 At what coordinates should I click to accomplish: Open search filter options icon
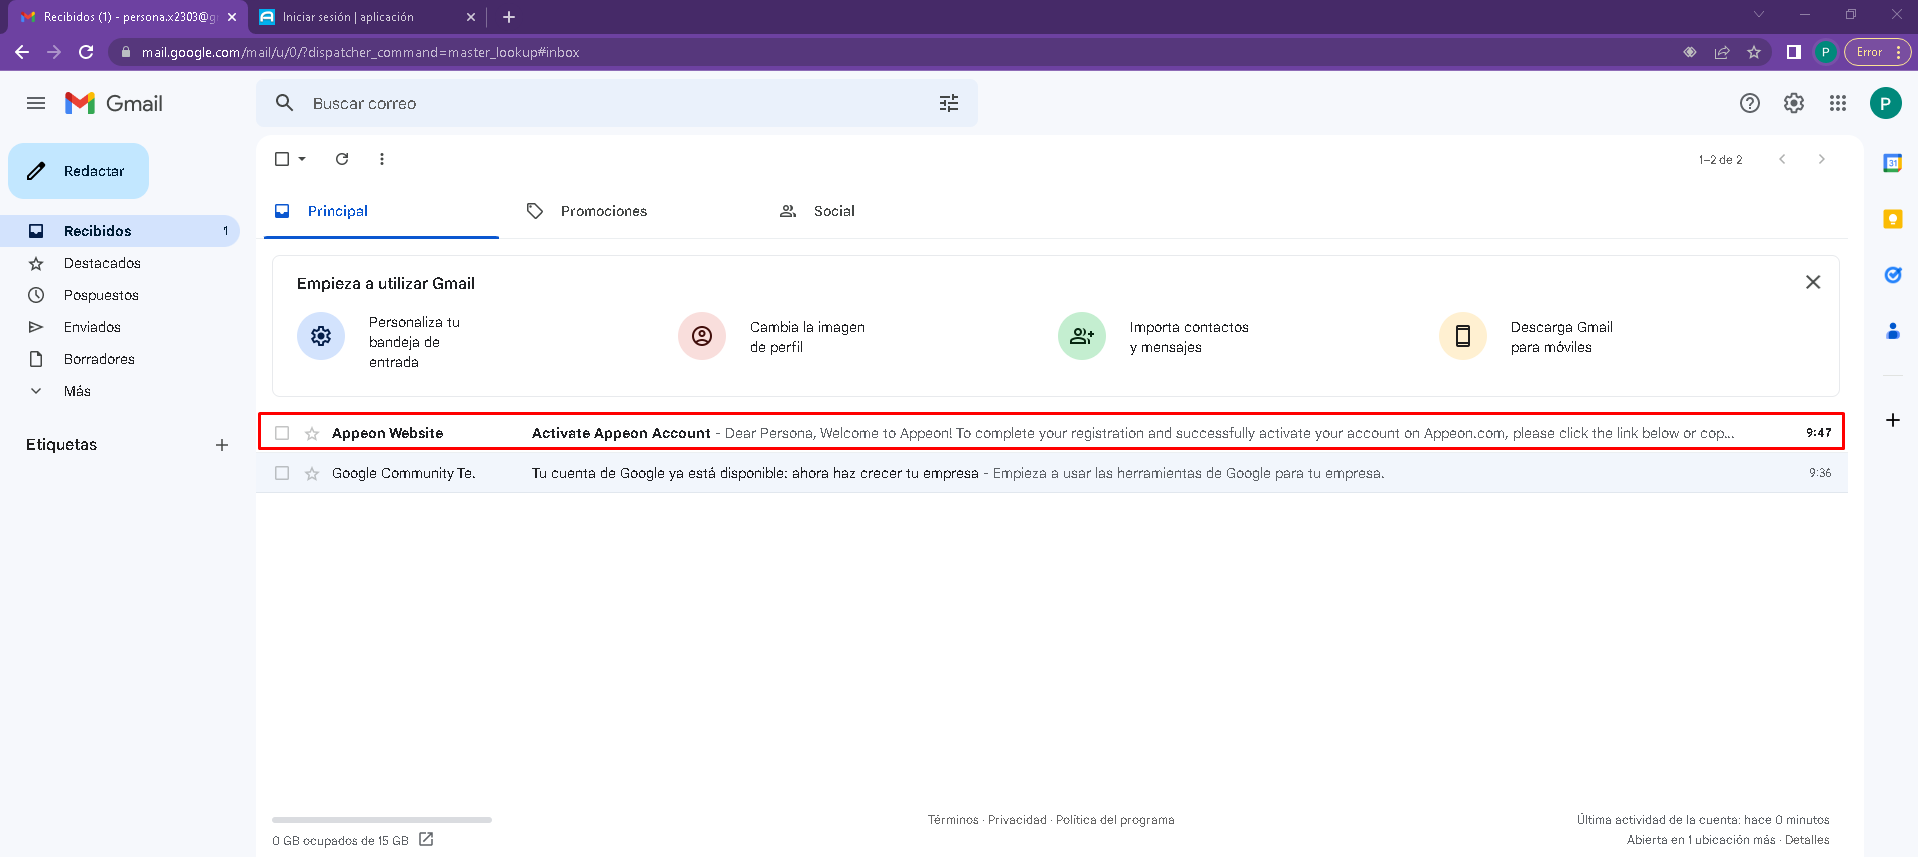tap(948, 103)
